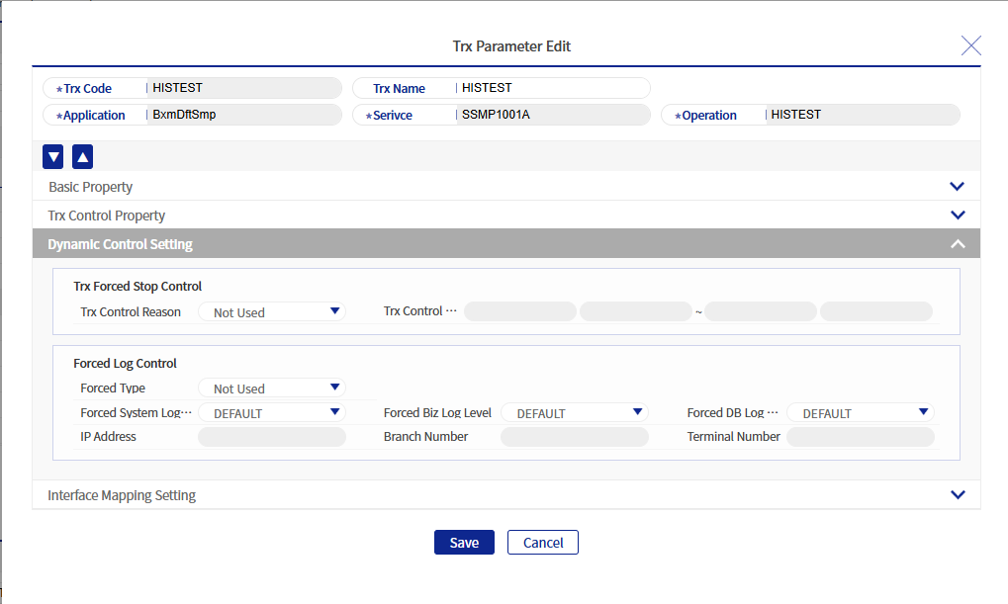Click the first Trx Control date field

click(x=520, y=312)
